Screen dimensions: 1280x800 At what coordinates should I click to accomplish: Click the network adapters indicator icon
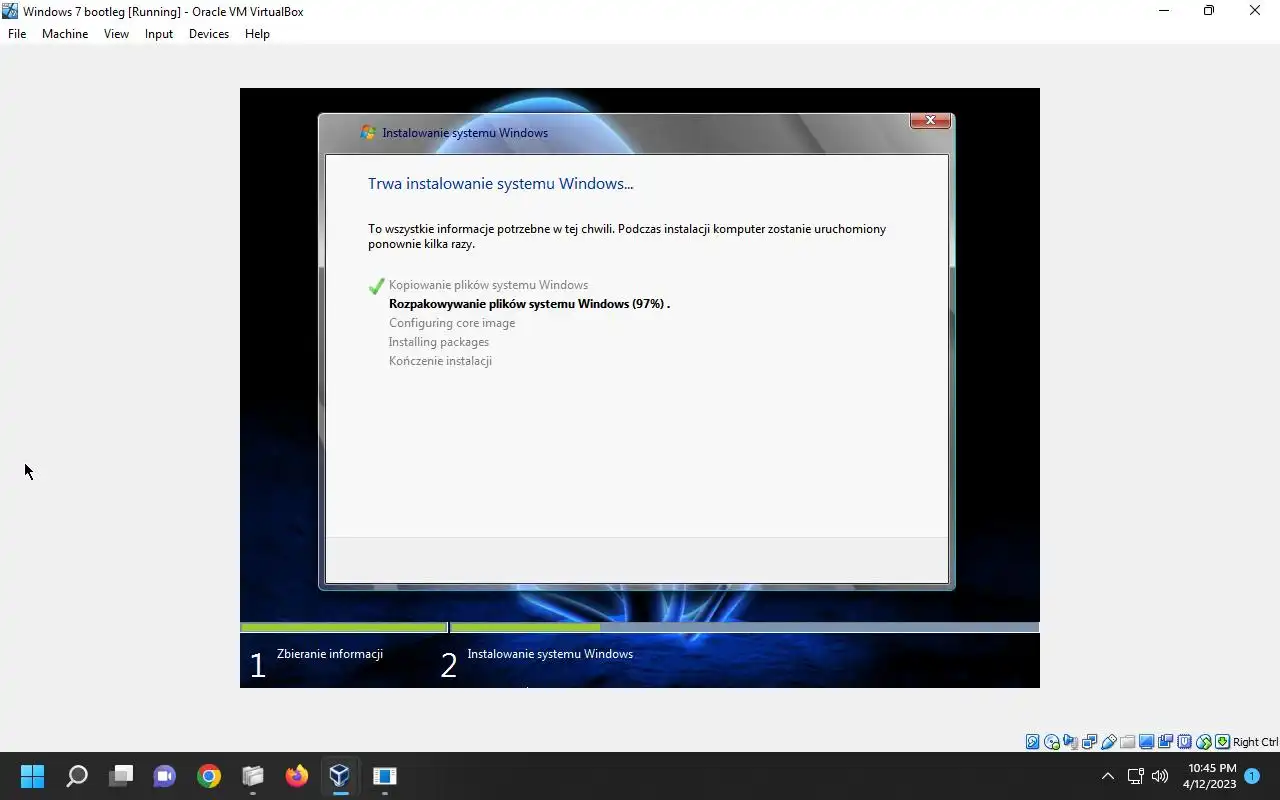[1089, 742]
